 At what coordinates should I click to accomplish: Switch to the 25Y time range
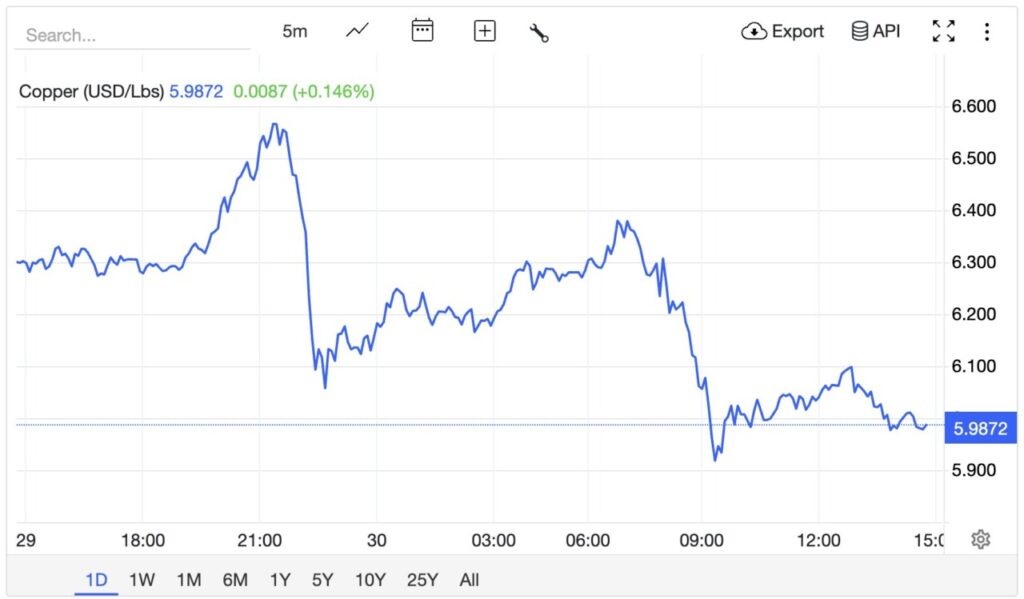[x=422, y=580]
